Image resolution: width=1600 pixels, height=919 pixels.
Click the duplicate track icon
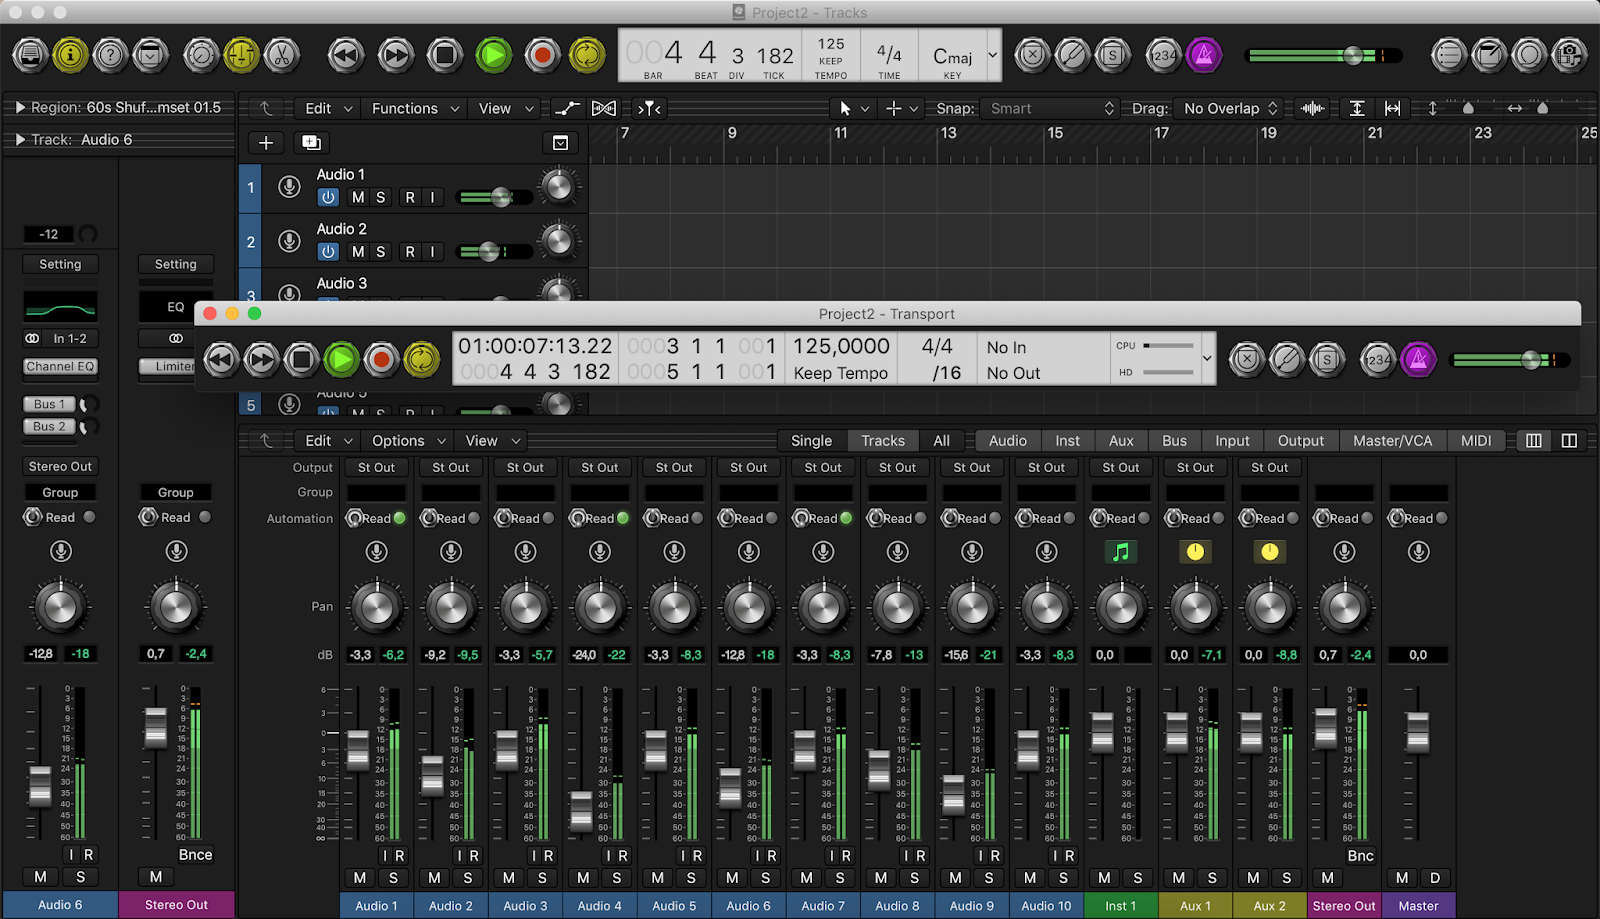click(x=311, y=143)
